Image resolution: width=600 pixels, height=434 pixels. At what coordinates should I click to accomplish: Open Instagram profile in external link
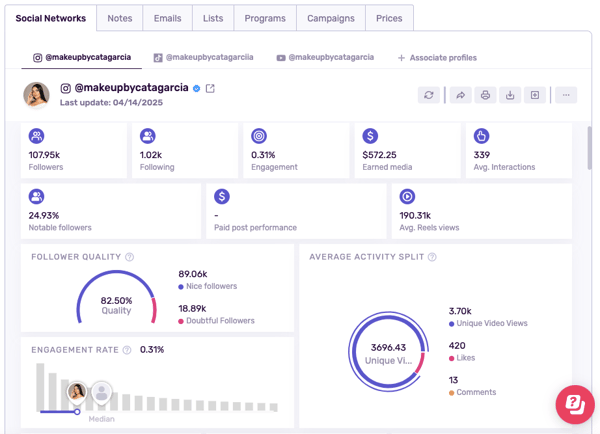click(210, 88)
